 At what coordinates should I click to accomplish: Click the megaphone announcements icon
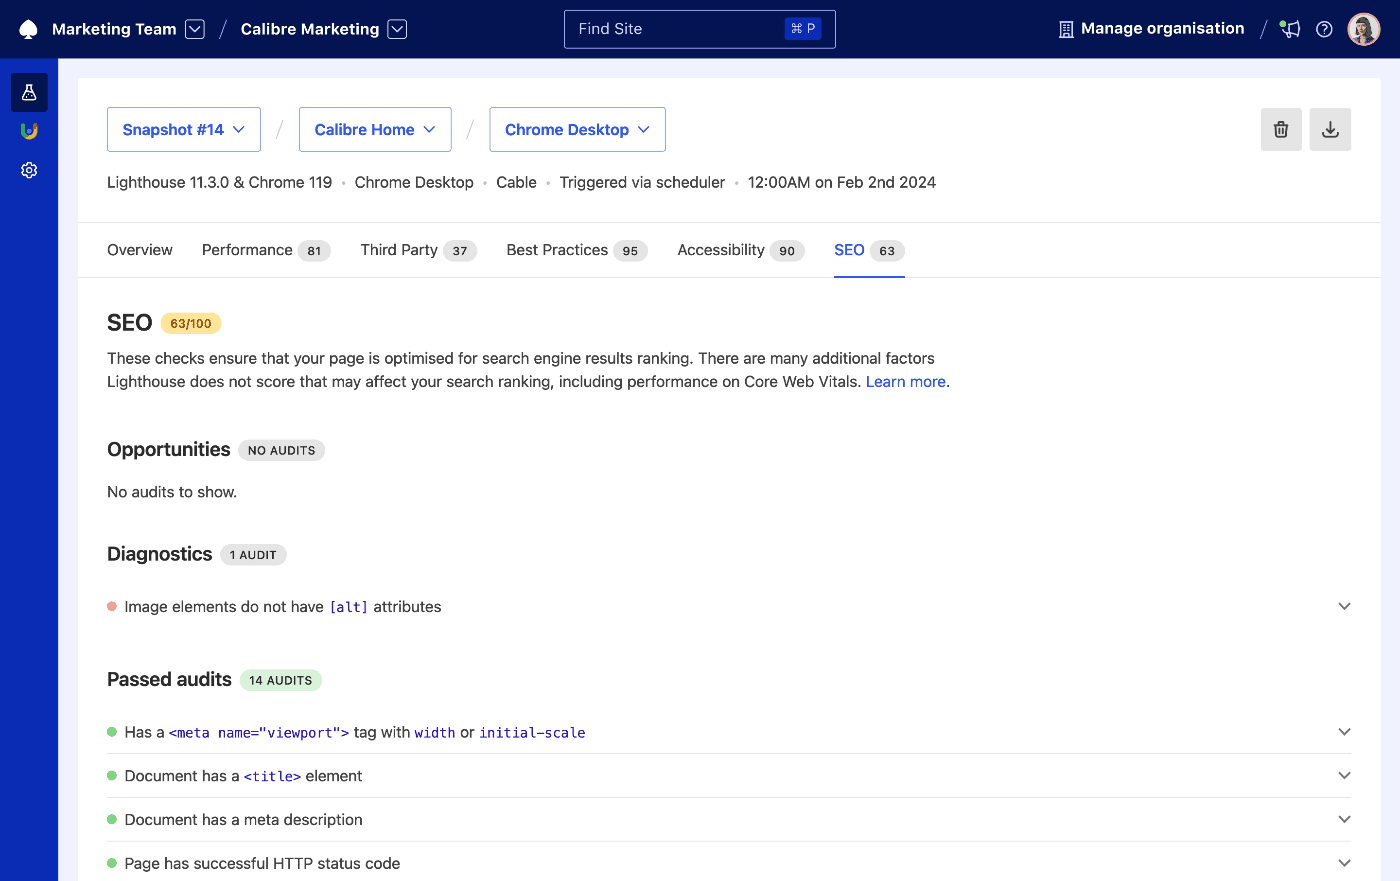tap(1289, 29)
